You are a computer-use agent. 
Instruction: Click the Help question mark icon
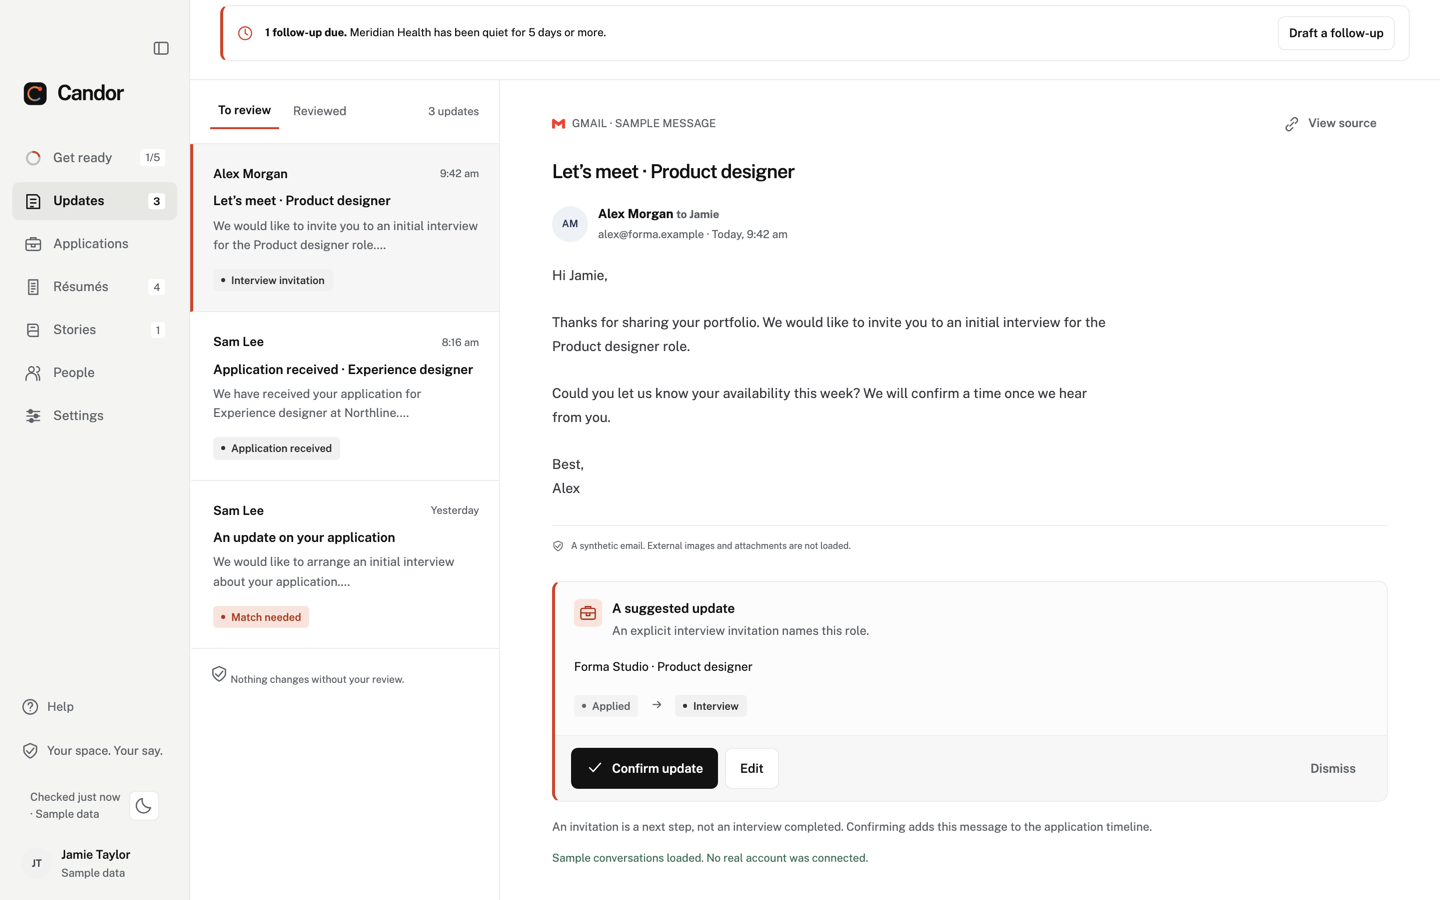pyautogui.click(x=31, y=707)
